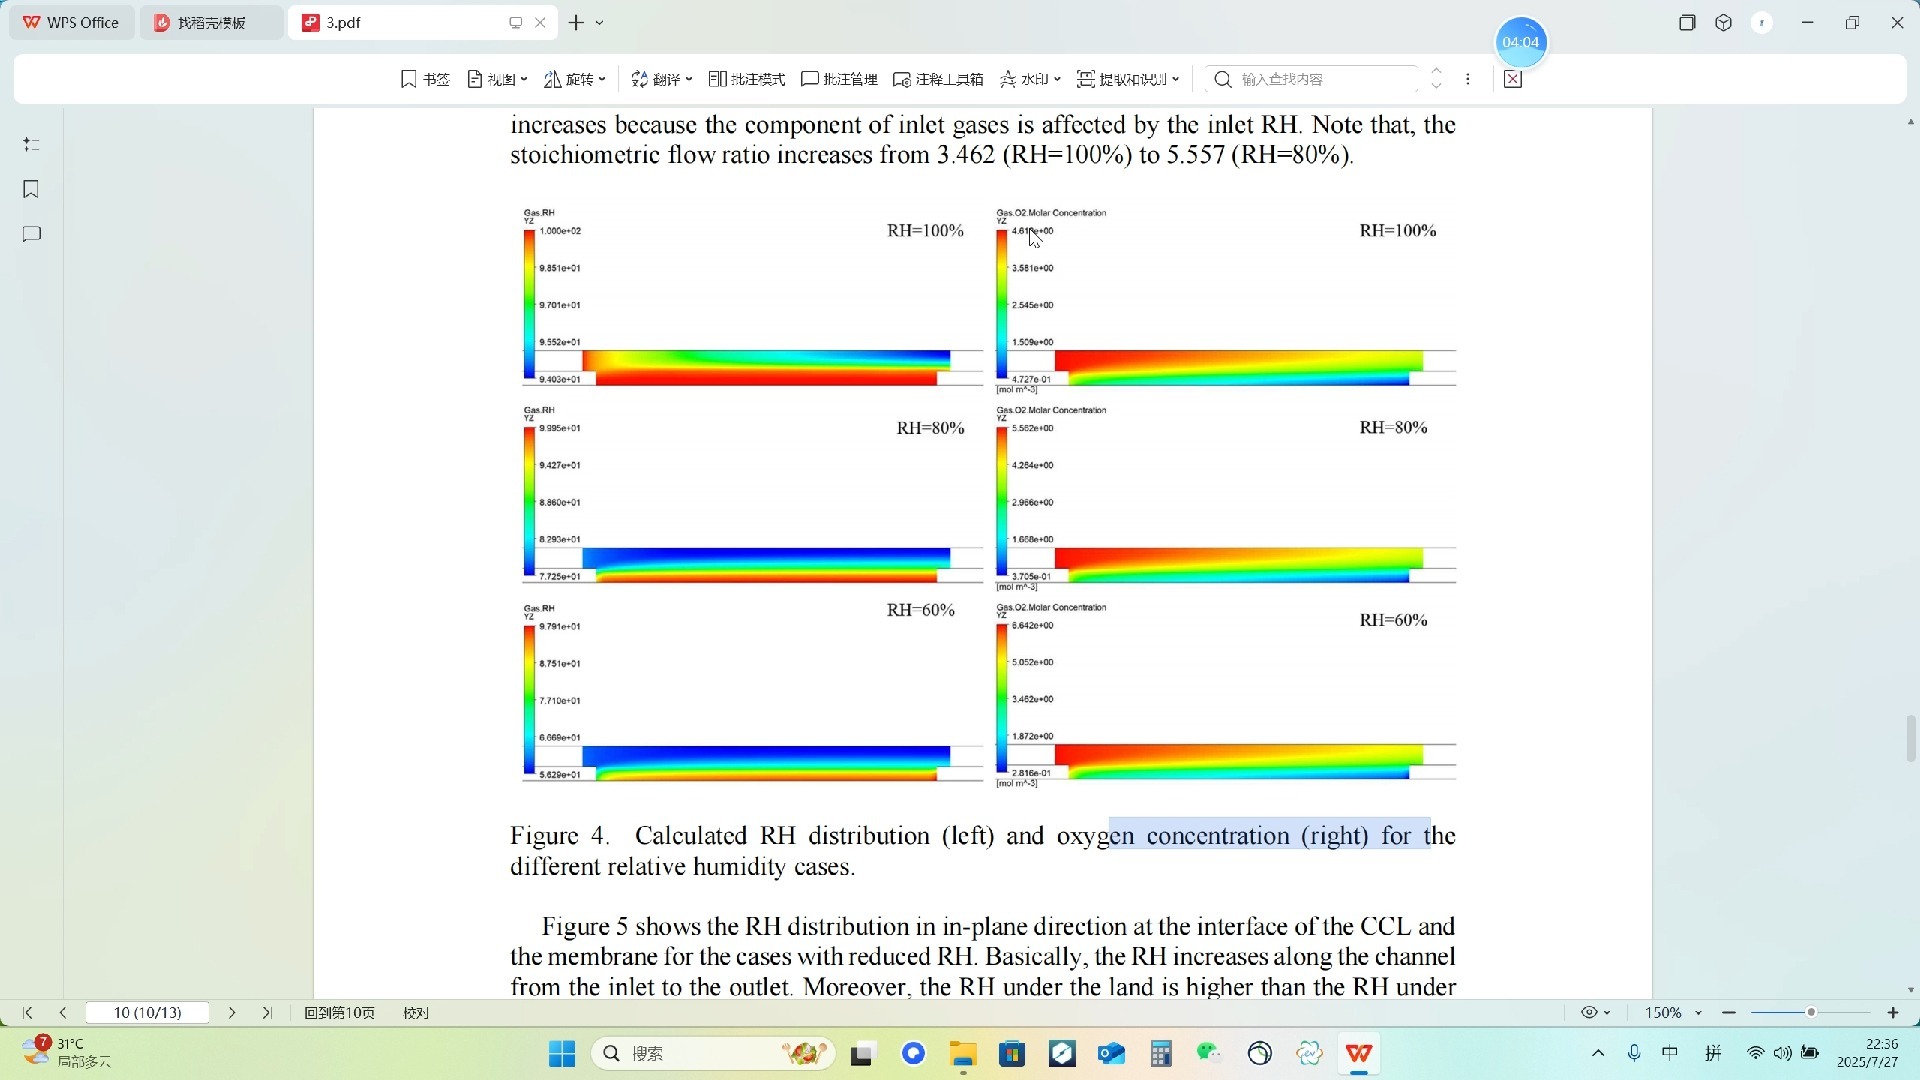This screenshot has width=1920, height=1080.
Task: Open the toolbar more options (three dots)
Action: tap(1468, 79)
